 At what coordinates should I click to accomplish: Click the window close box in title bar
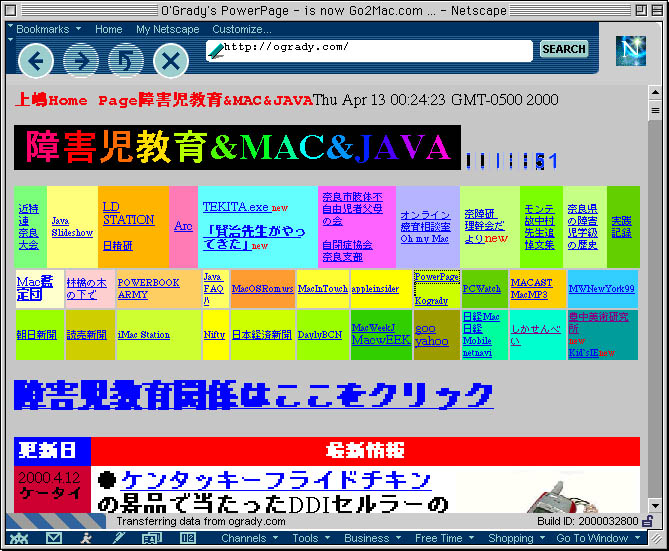click(11, 10)
